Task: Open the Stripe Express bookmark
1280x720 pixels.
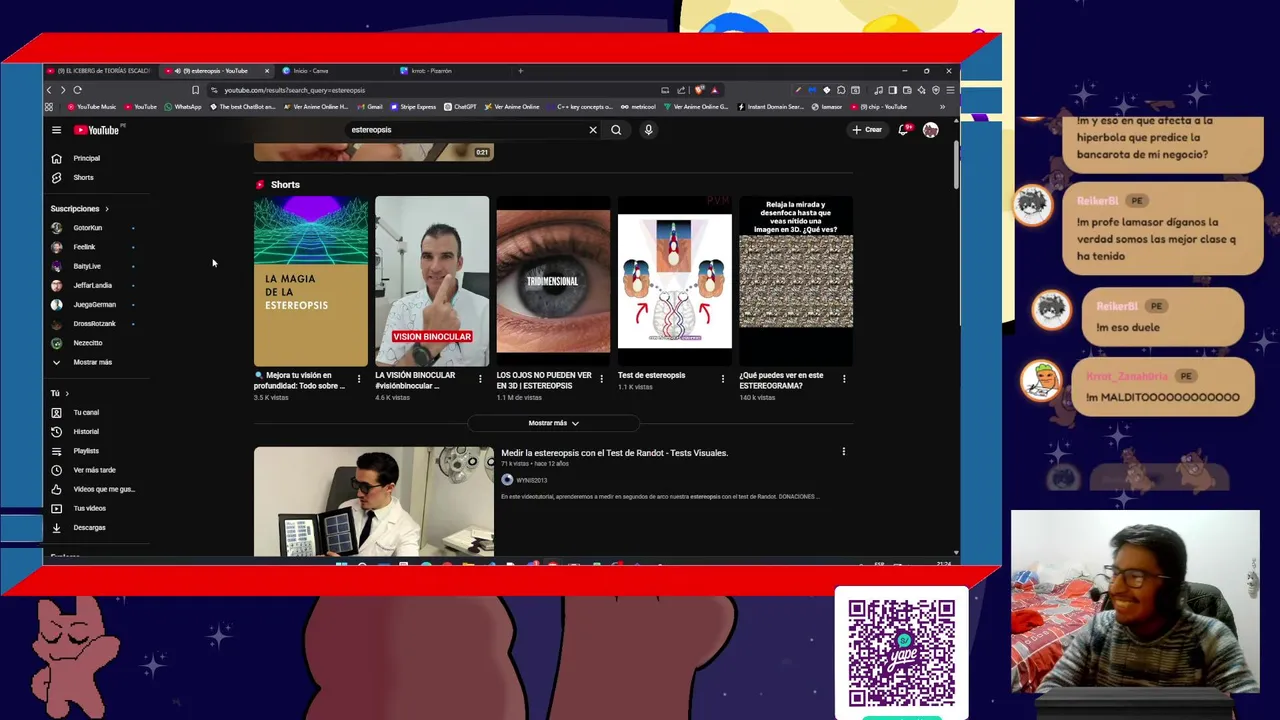Action: click(414, 107)
